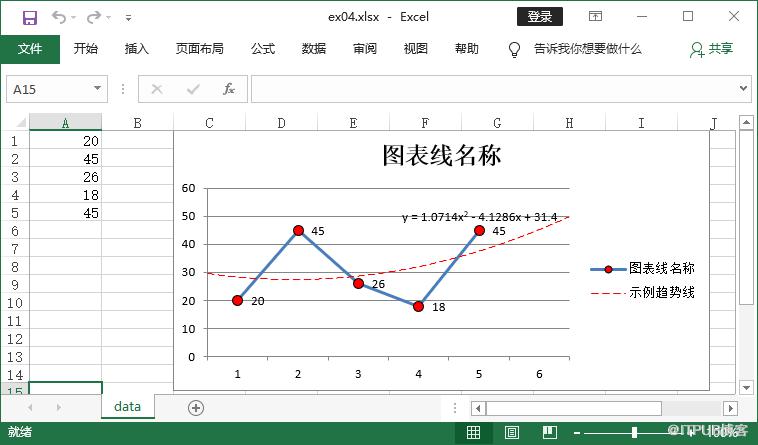758x445 pixels.
Task: Click cell A1 containing 20
Action: click(65, 141)
